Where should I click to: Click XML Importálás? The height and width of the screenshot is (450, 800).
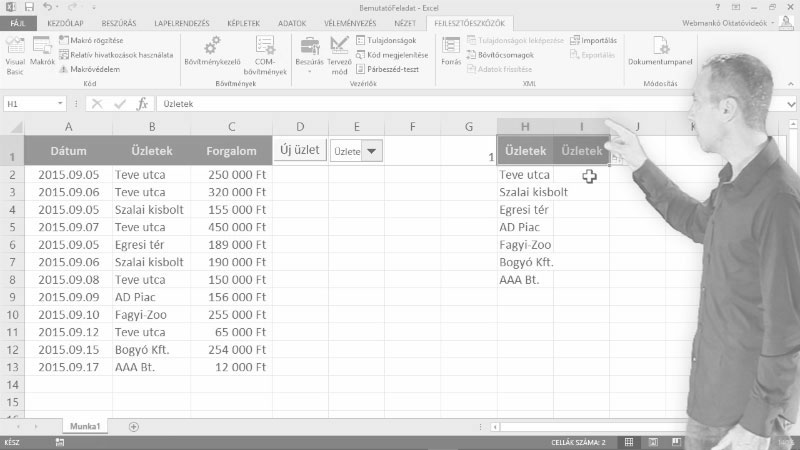coord(593,40)
